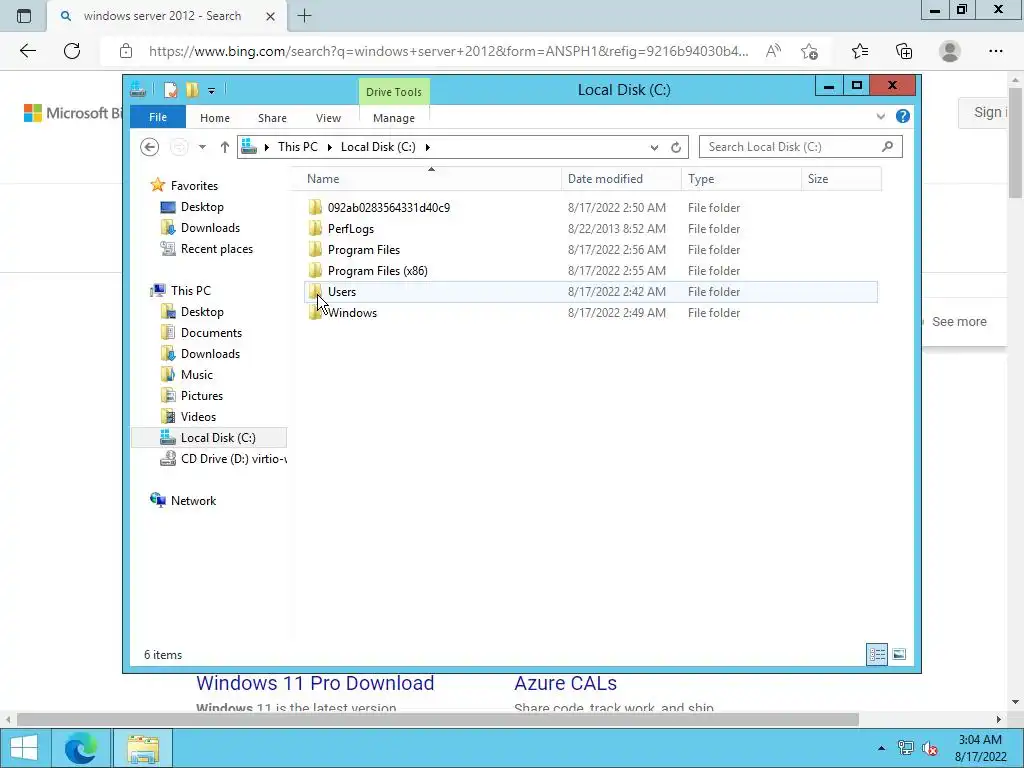Screen dimensions: 1024x768
Task: Open Explorer help question mark
Action: 903,116
